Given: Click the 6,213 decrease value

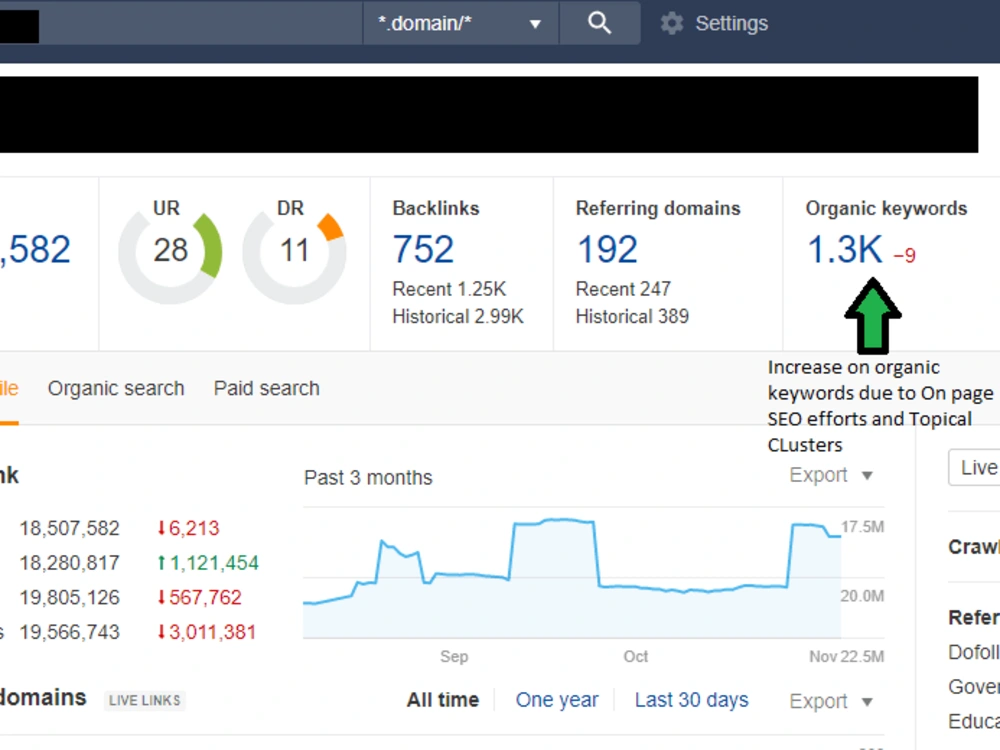Looking at the screenshot, I should point(188,528).
